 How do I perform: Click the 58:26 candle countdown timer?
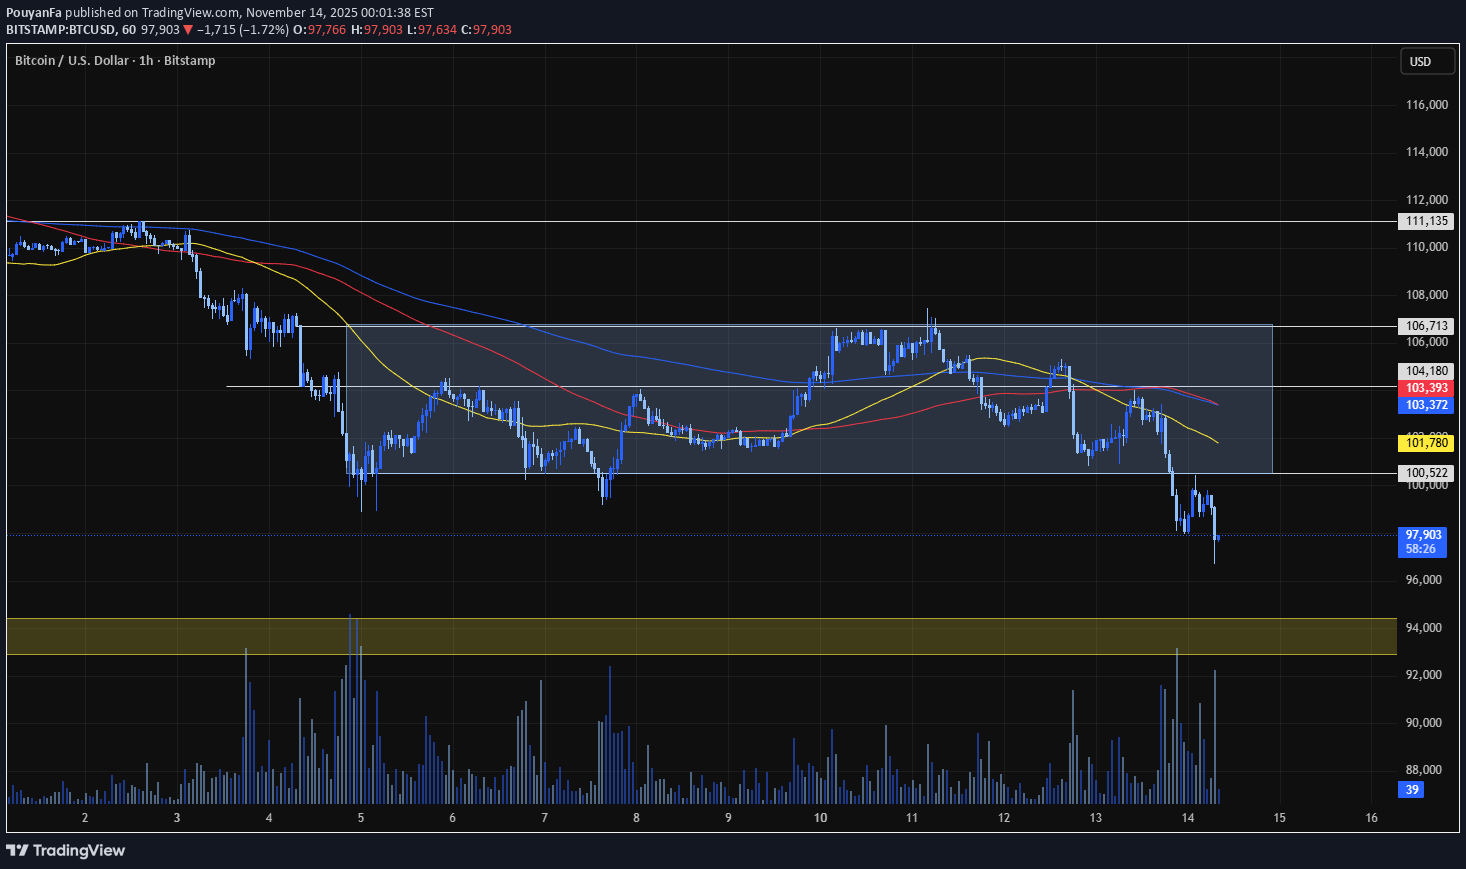click(1421, 548)
